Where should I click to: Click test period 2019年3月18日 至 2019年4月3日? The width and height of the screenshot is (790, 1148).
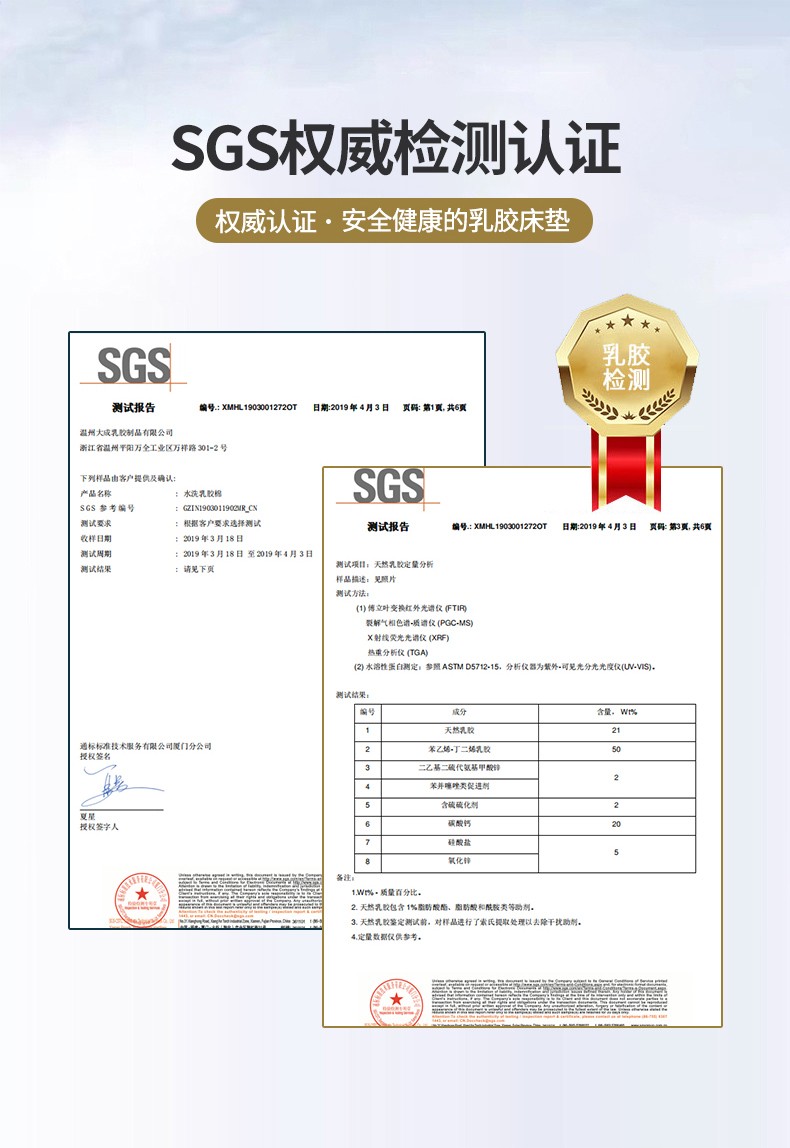tap(248, 554)
